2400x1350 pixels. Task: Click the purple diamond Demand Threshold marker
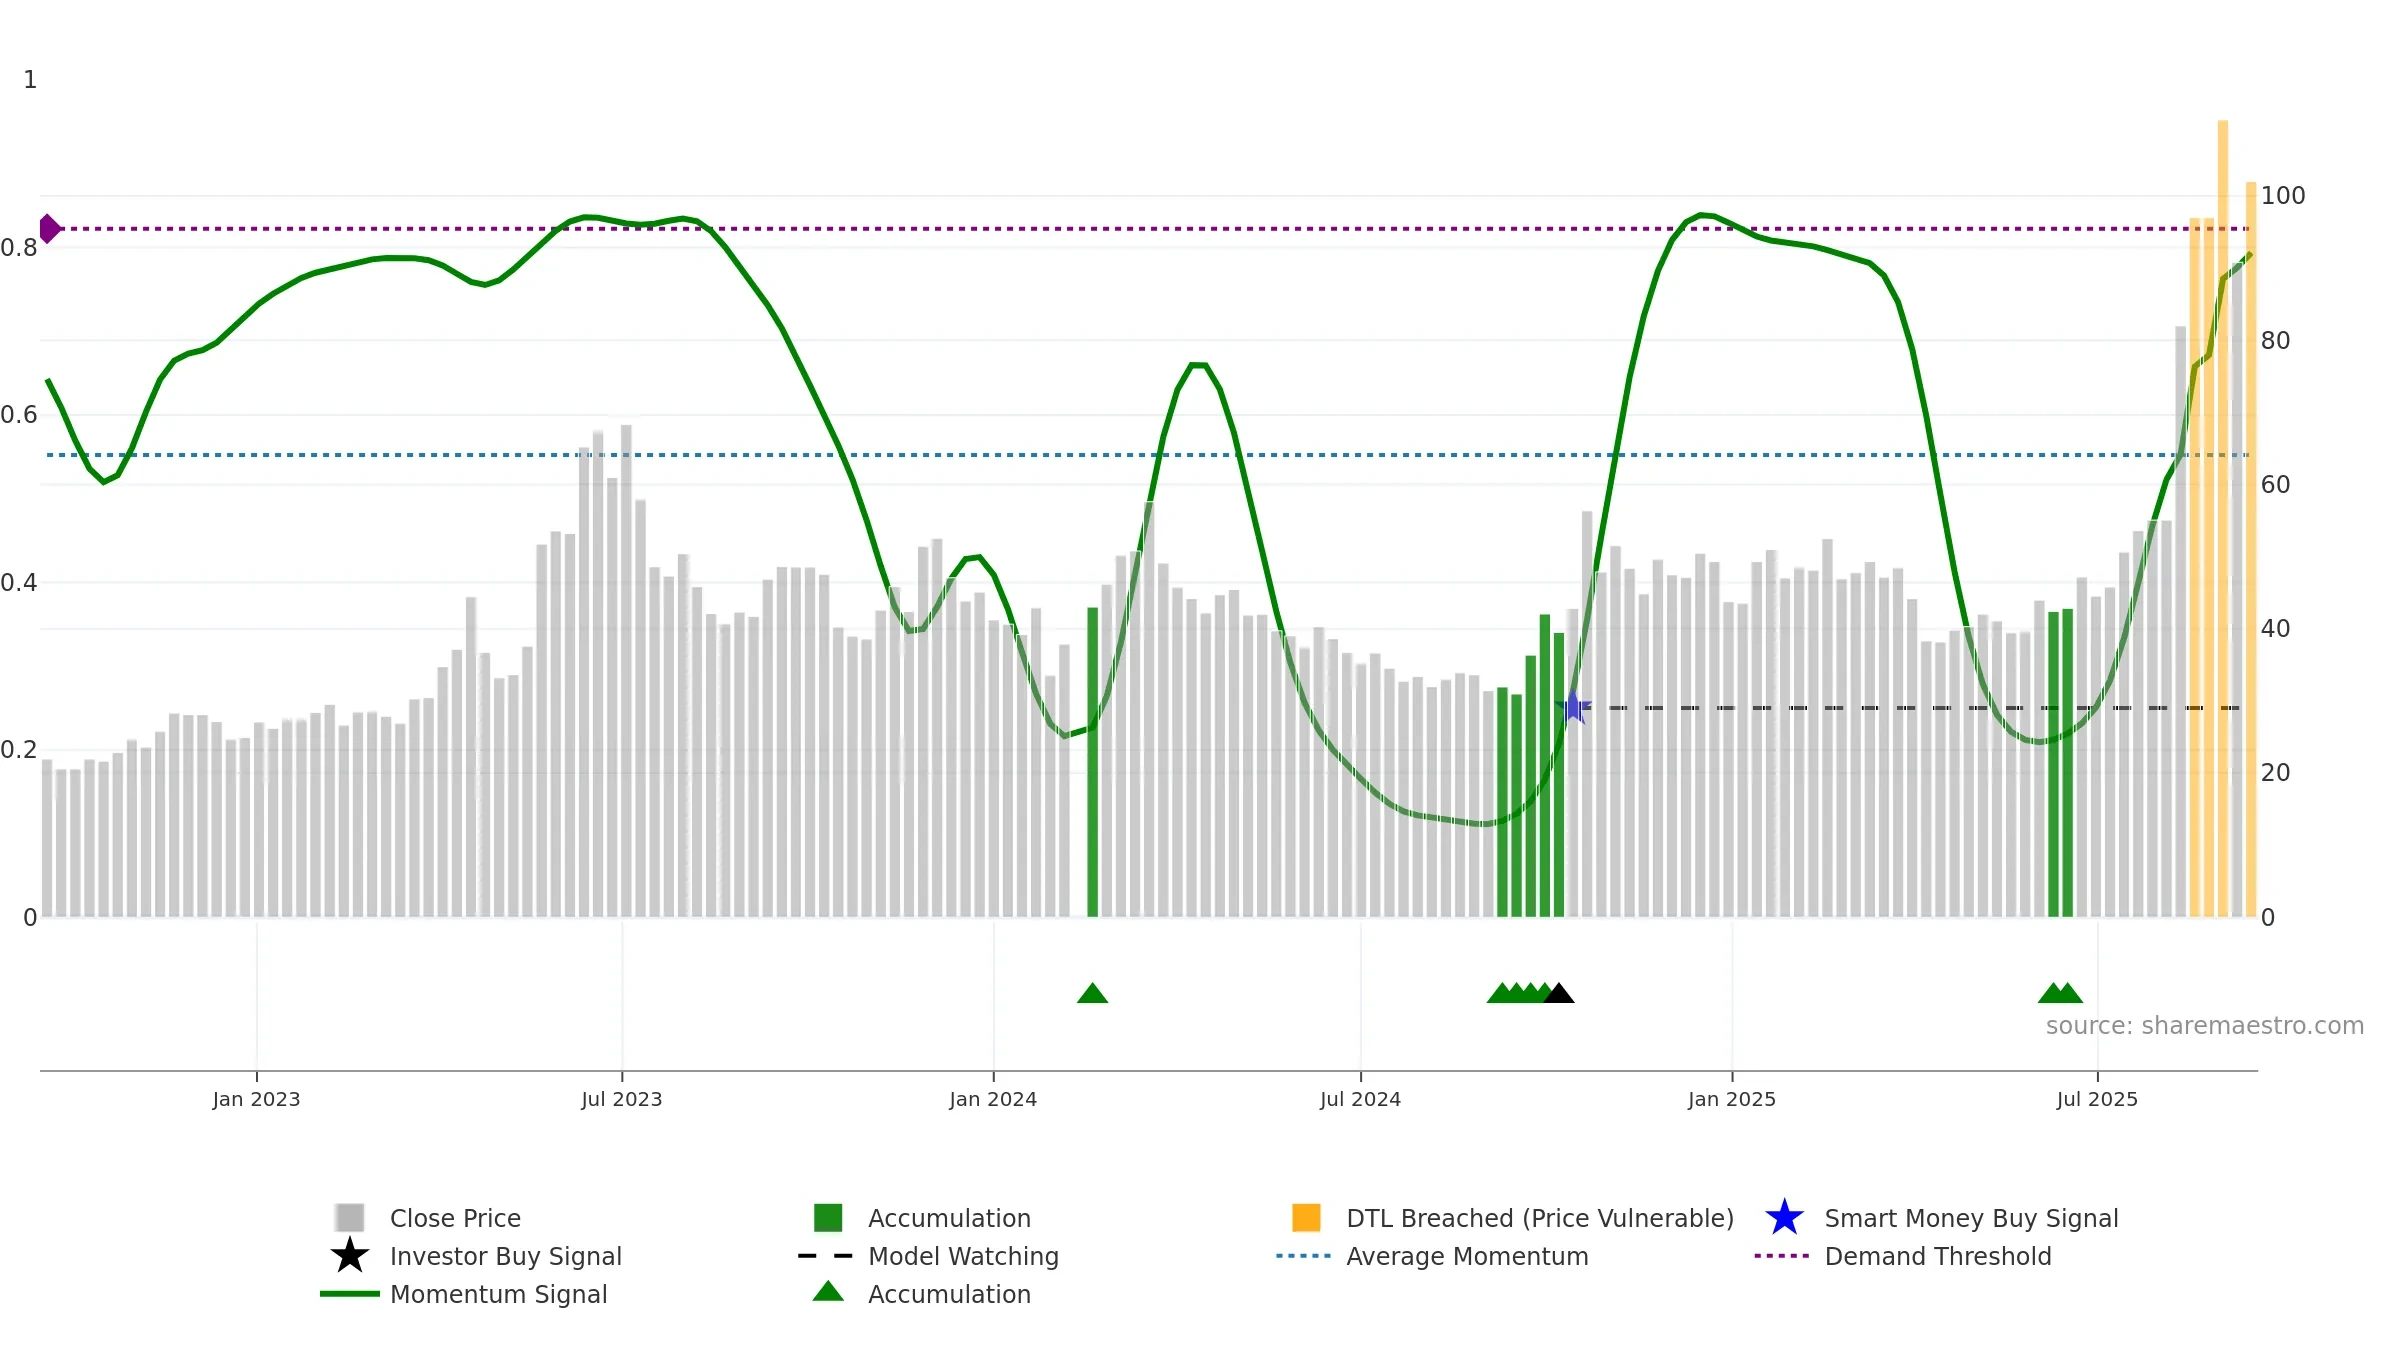pos(49,229)
